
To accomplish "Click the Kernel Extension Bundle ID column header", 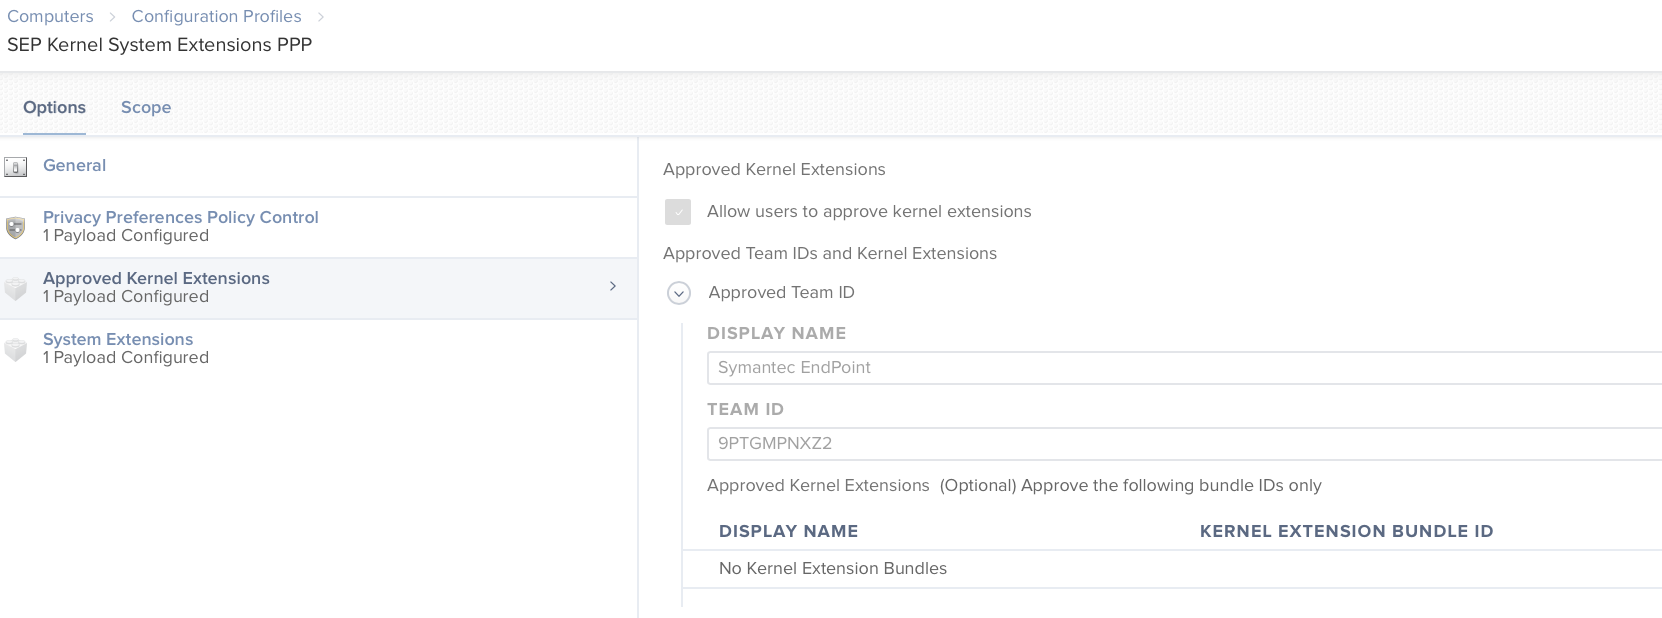I will (1346, 531).
